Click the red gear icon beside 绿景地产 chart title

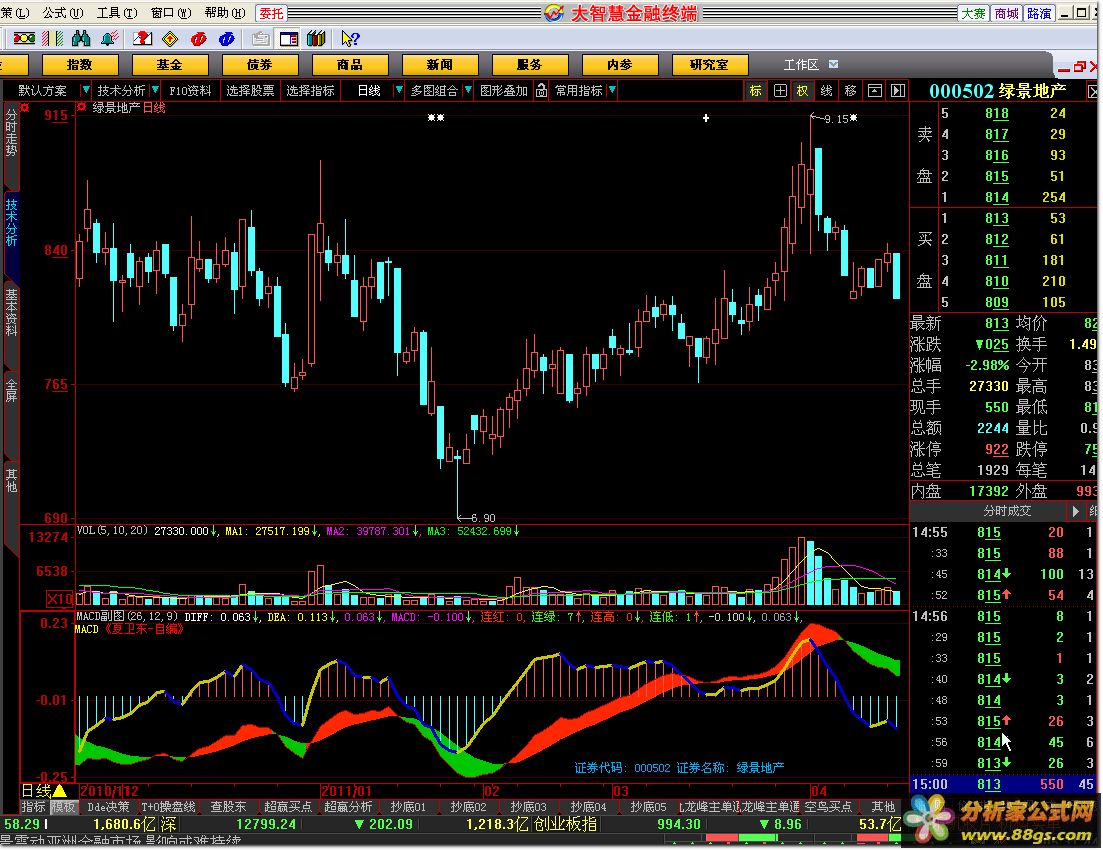82,107
